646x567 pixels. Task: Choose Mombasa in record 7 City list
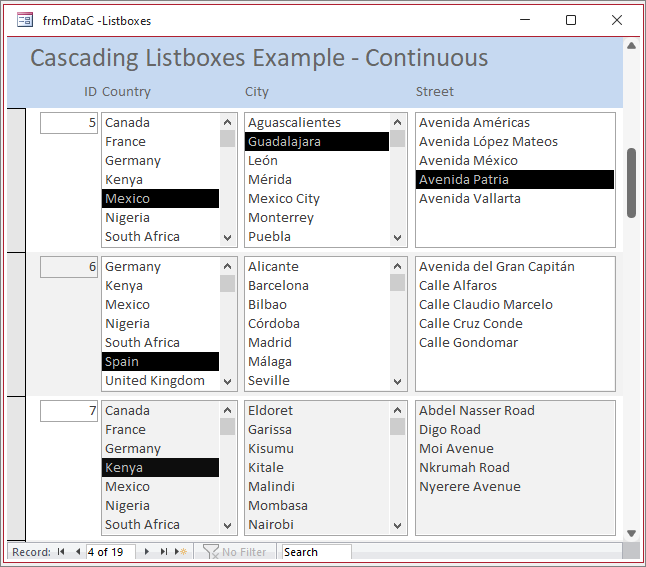[317, 505]
